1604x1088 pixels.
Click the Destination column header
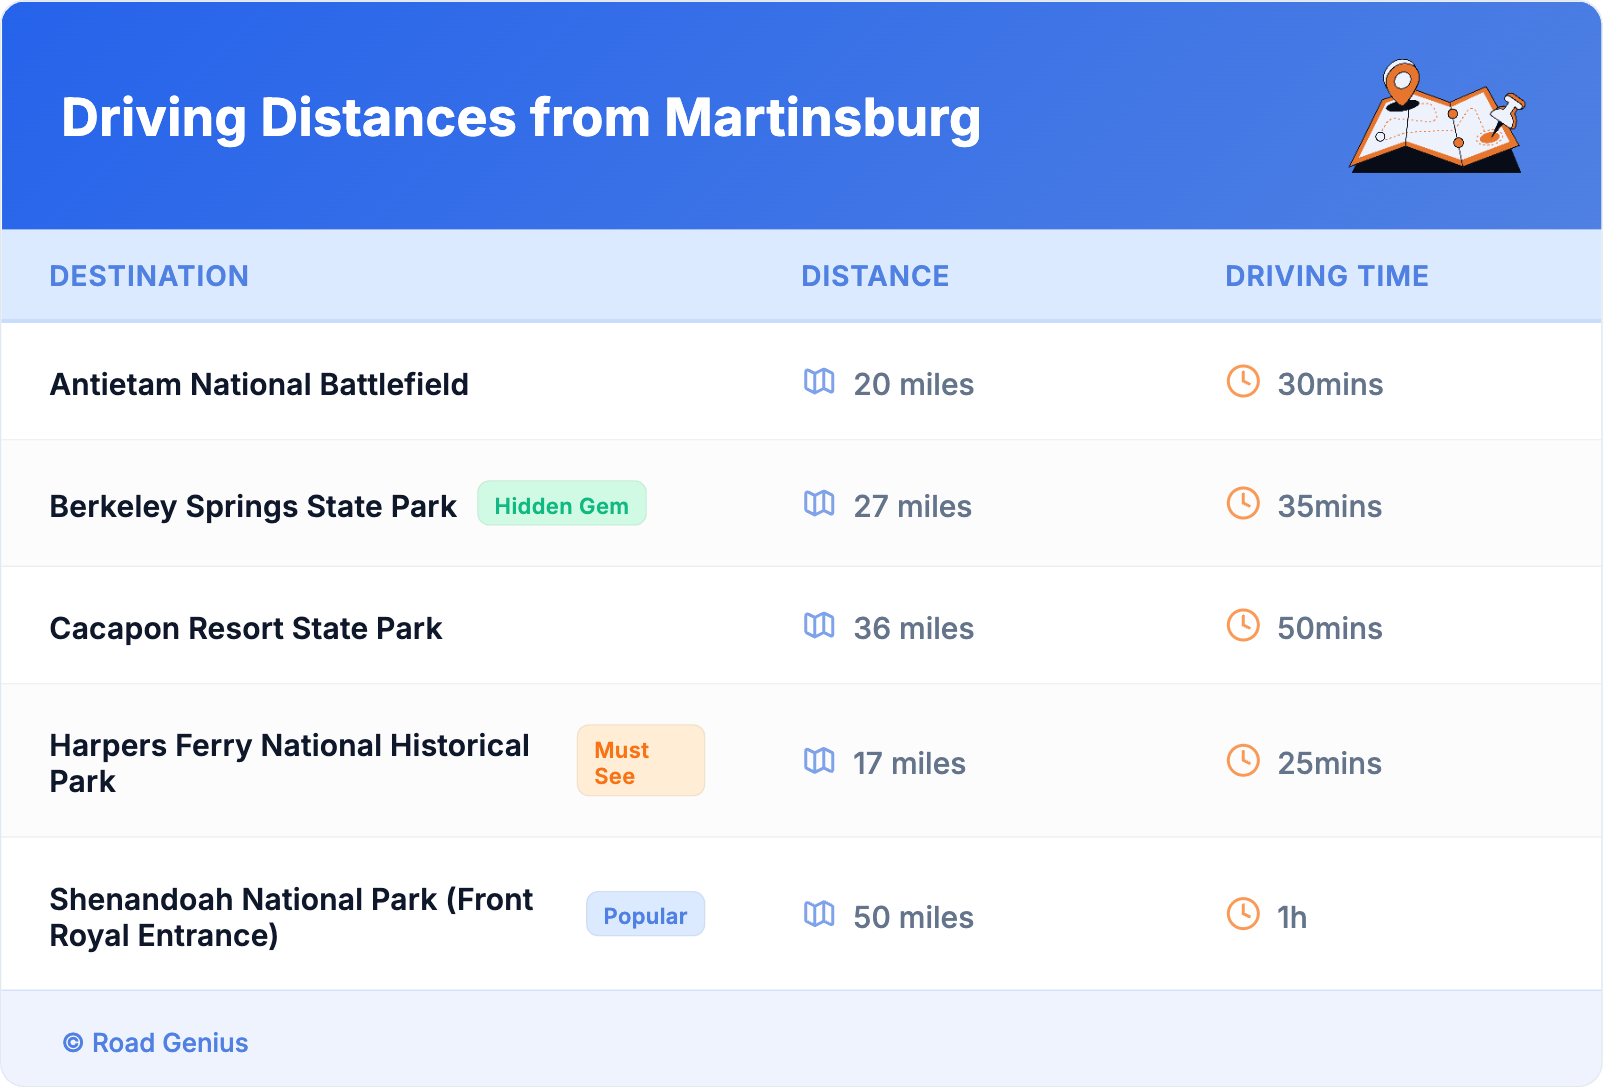[x=149, y=276]
